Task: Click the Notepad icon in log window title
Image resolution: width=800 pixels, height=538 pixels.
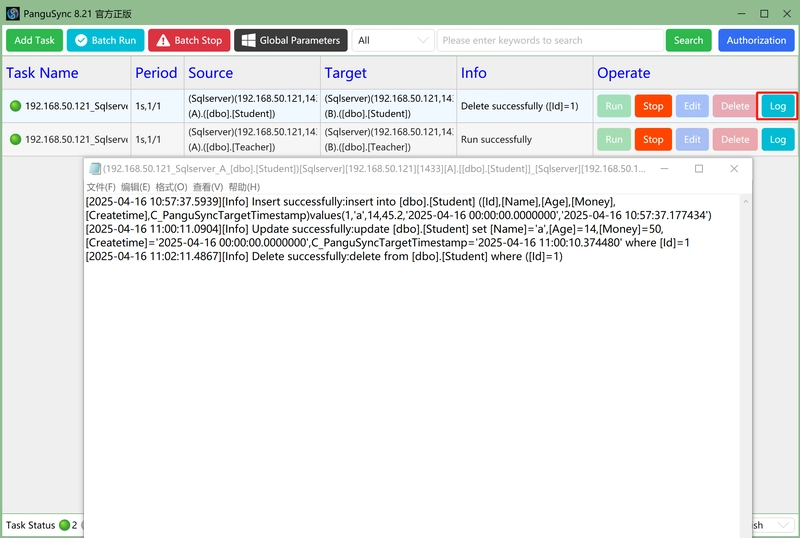Action: [x=95, y=169]
